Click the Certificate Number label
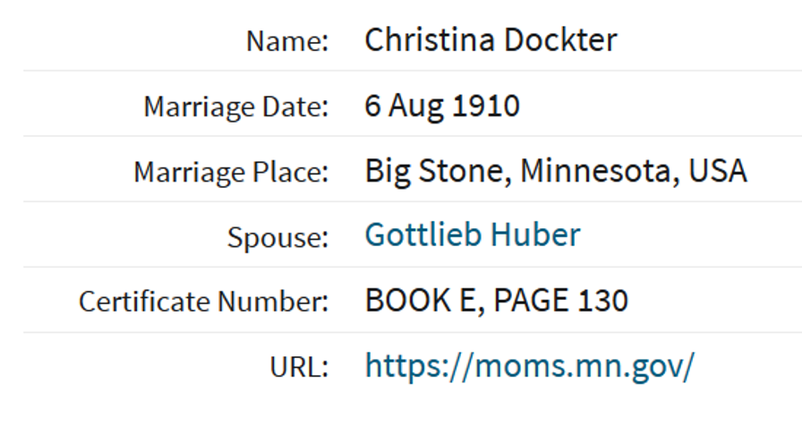Image resolution: width=802 pixels, height=435 pixels. [204, 301]
